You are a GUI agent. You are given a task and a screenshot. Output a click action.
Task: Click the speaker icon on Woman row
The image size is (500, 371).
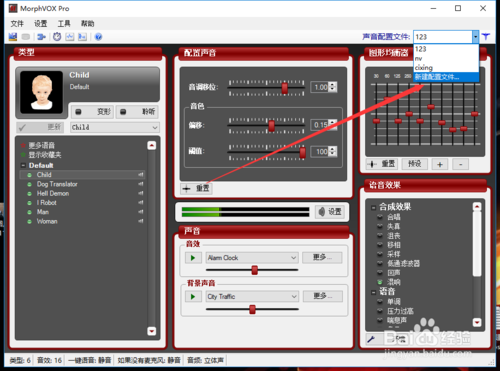point(141,221)
